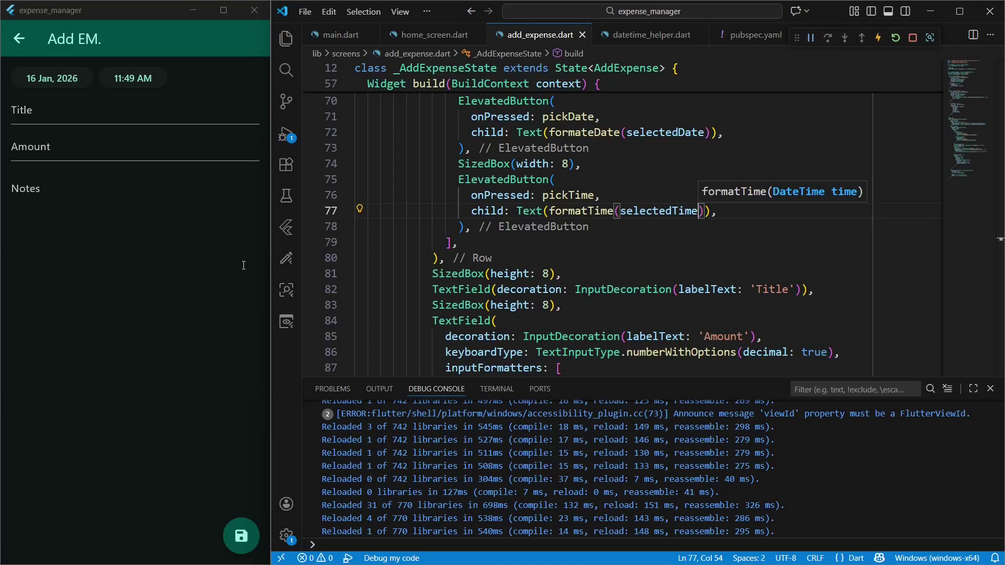Image resolution: width=1005 pixels, height=565 pixels.
Task: Click the screens folder breadcrumb
Action: click(x=346, y=54)
